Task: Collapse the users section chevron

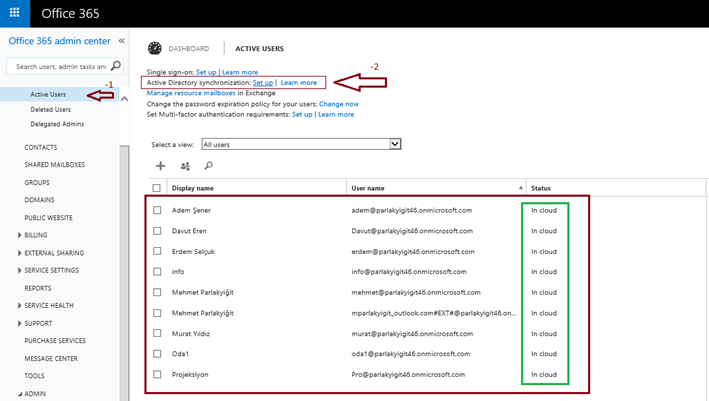Action: tap(124, 99)
